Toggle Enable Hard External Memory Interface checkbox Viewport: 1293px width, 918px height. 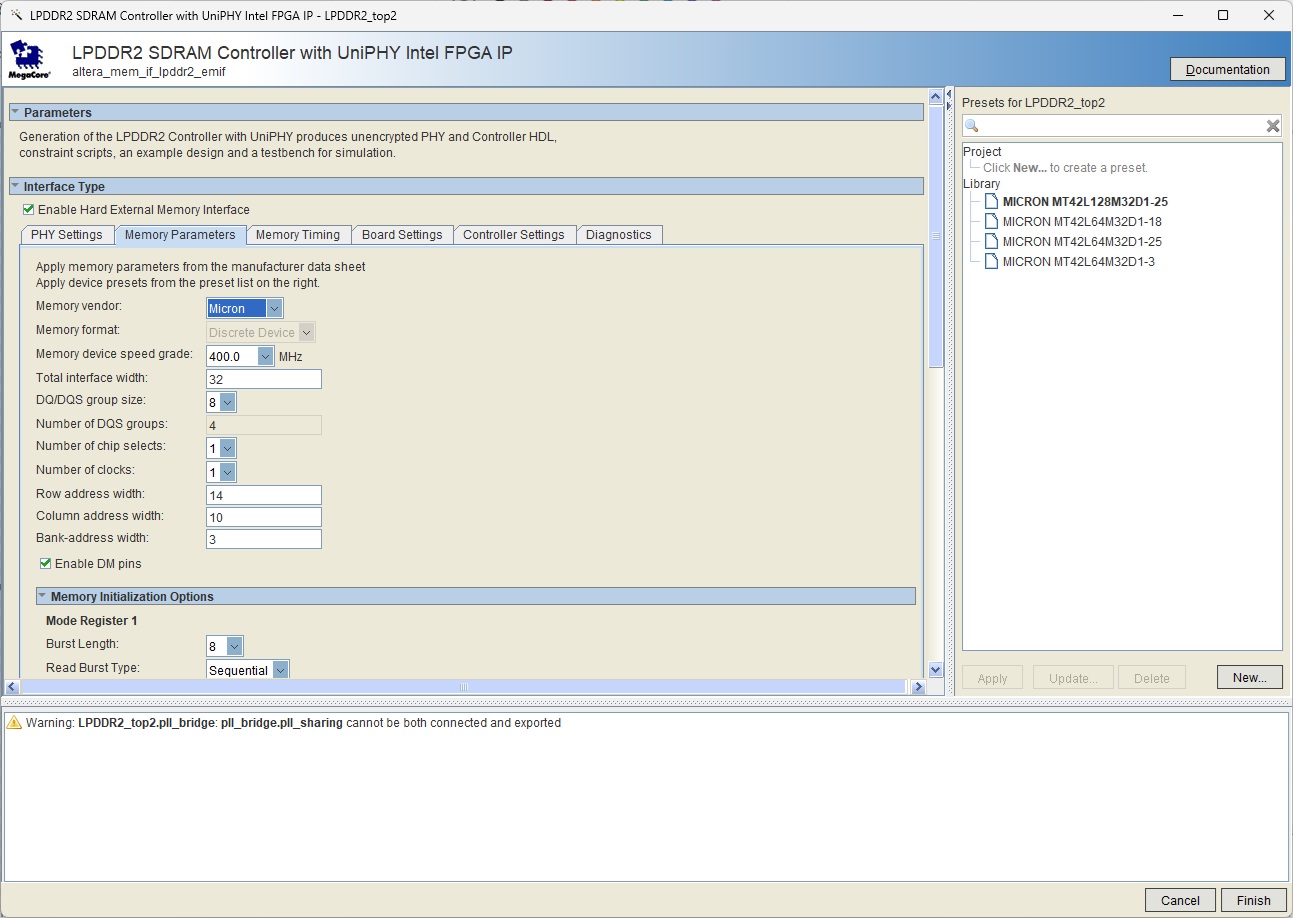[28, 210]
